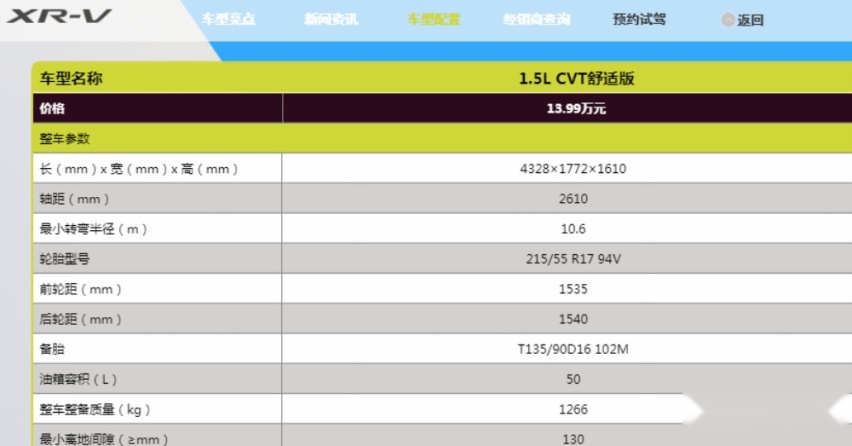This screenshot has height=446, width=852.
Task: Click the 13.99万元 price value
Action: click(x=576, y=108)
